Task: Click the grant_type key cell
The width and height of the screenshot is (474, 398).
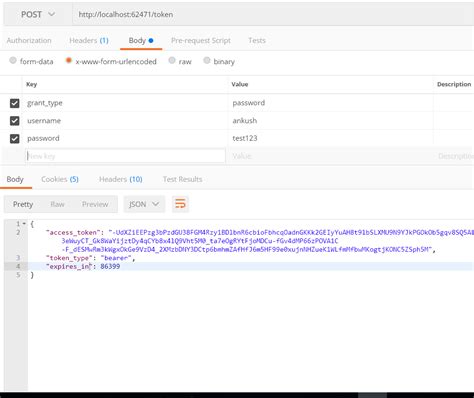Action: (125, 103)
